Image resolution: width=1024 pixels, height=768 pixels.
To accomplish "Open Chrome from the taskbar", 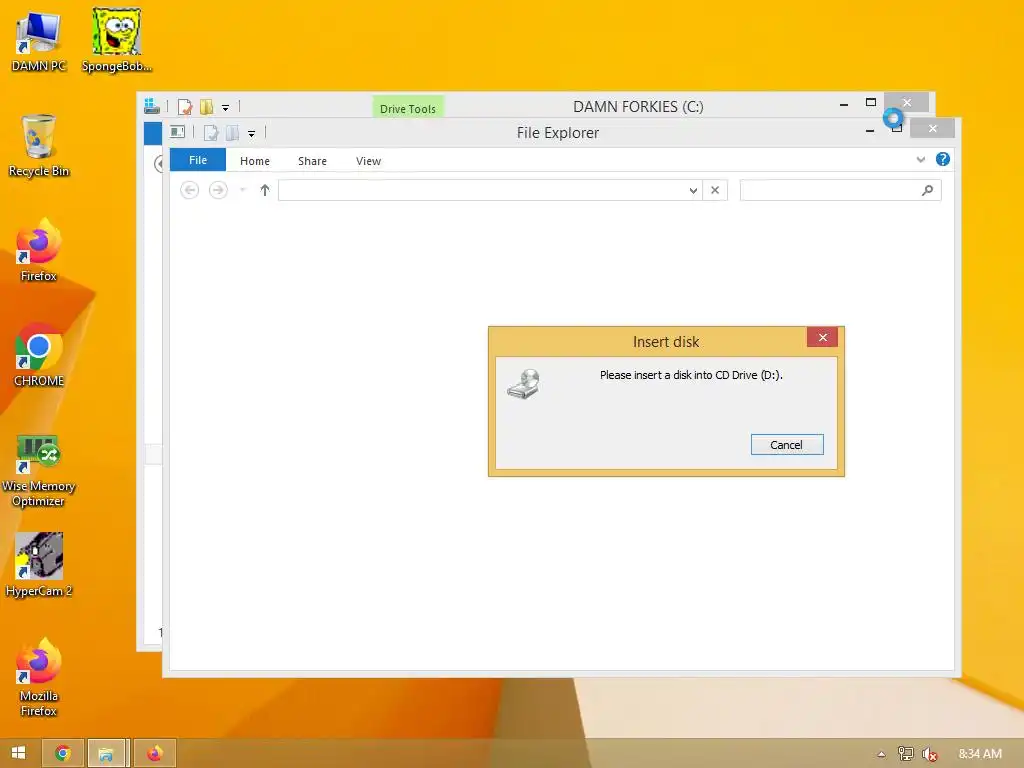I will click(x=63, y=754).
